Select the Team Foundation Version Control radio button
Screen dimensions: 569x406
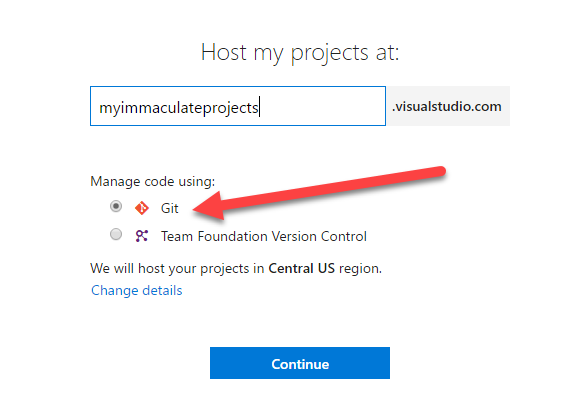[x=116, y=234]
